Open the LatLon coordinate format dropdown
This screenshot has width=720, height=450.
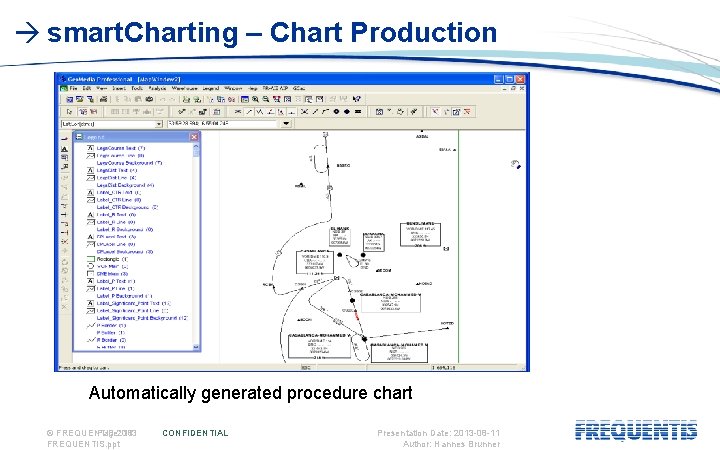[x=159, y=124]
